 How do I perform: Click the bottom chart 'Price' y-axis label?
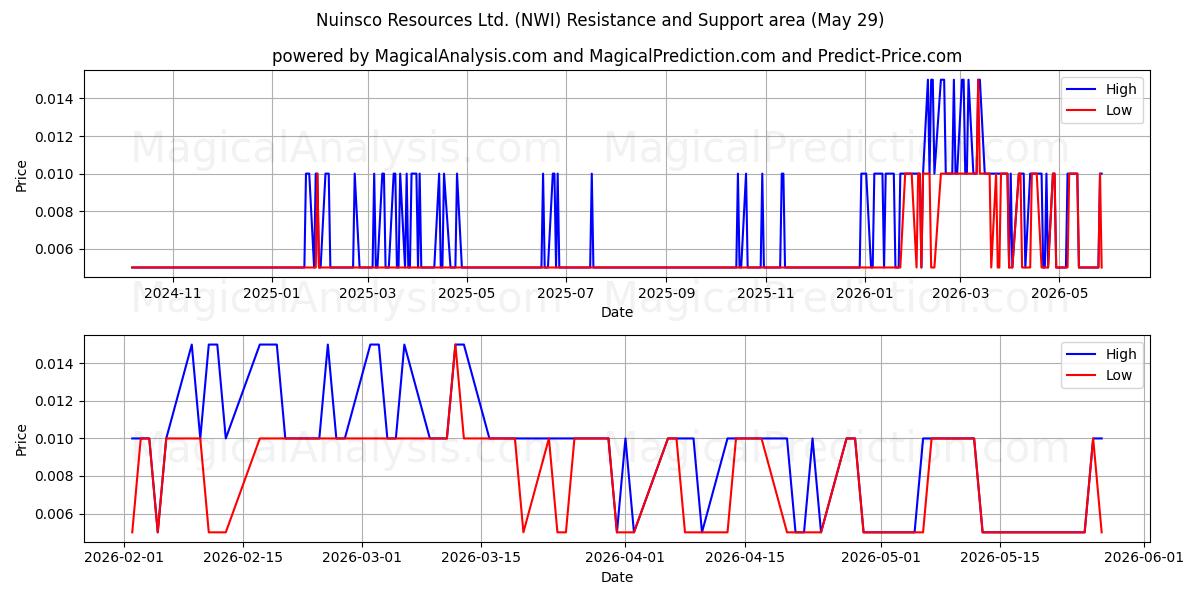tap(22, 439)
